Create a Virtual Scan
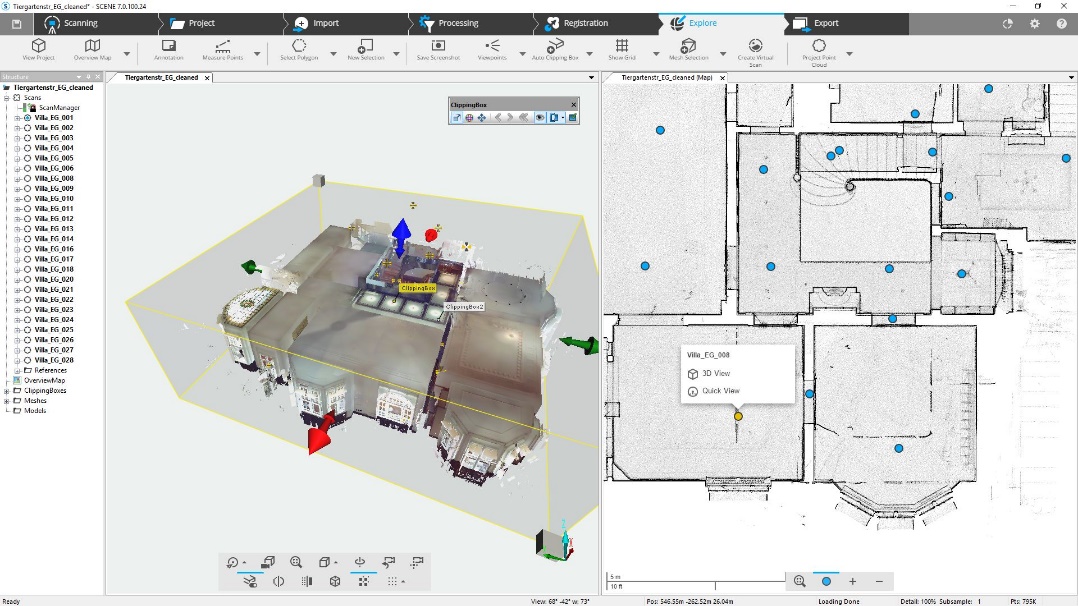This screenshot has width=1078, height=606. [x=755, y=50]
